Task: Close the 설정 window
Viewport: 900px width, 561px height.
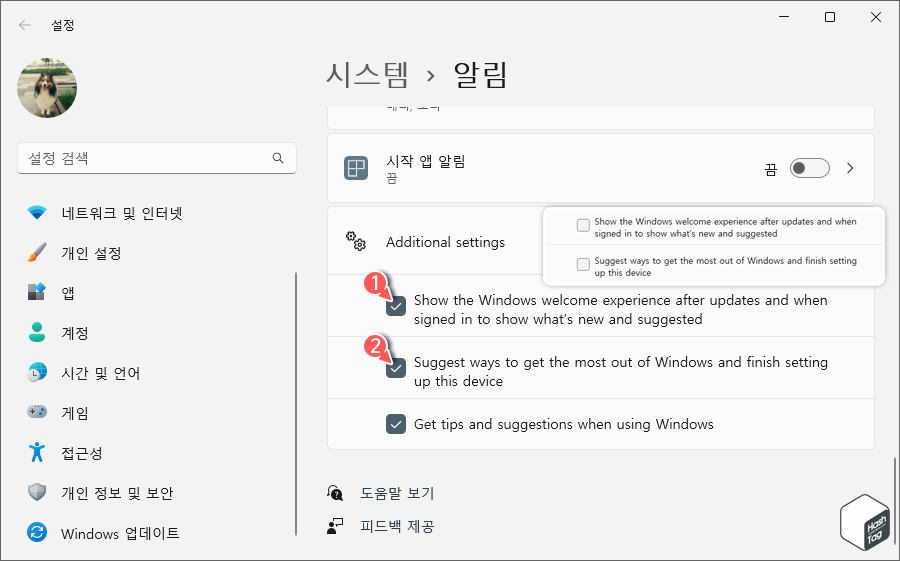Action: tap(876, 17)
